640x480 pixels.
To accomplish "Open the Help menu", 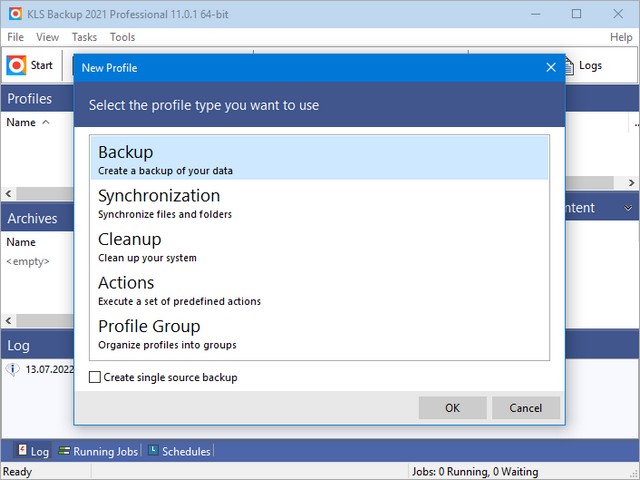I will pos(621,37).
